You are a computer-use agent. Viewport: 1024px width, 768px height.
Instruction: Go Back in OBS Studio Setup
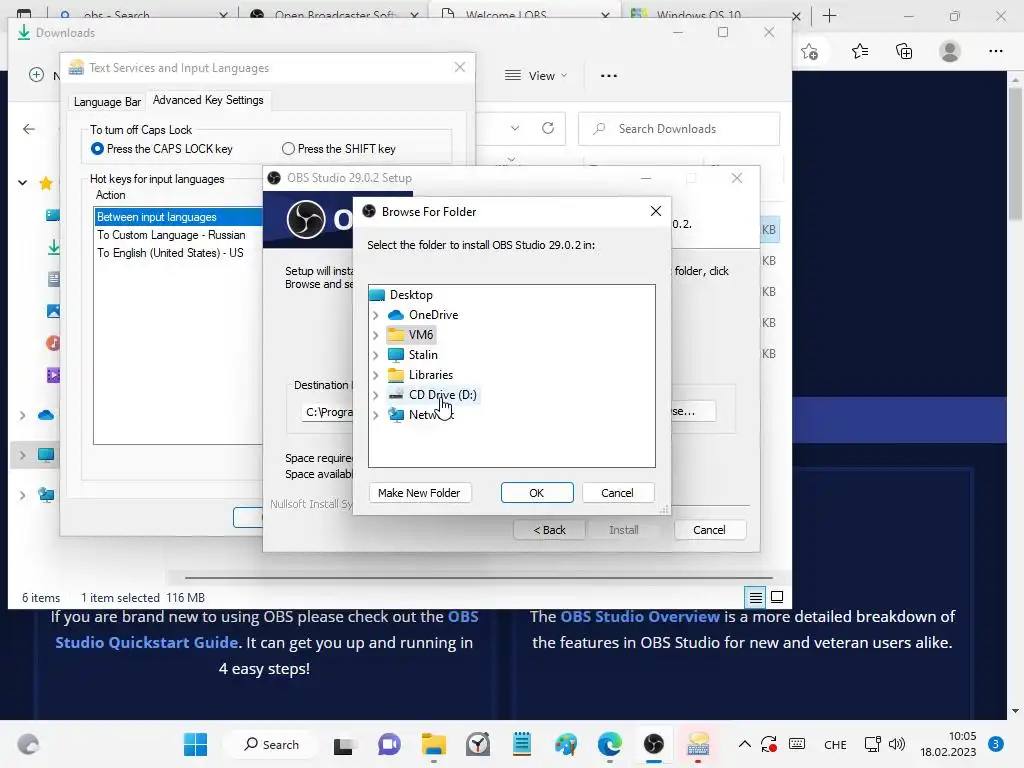click(549, 530)
